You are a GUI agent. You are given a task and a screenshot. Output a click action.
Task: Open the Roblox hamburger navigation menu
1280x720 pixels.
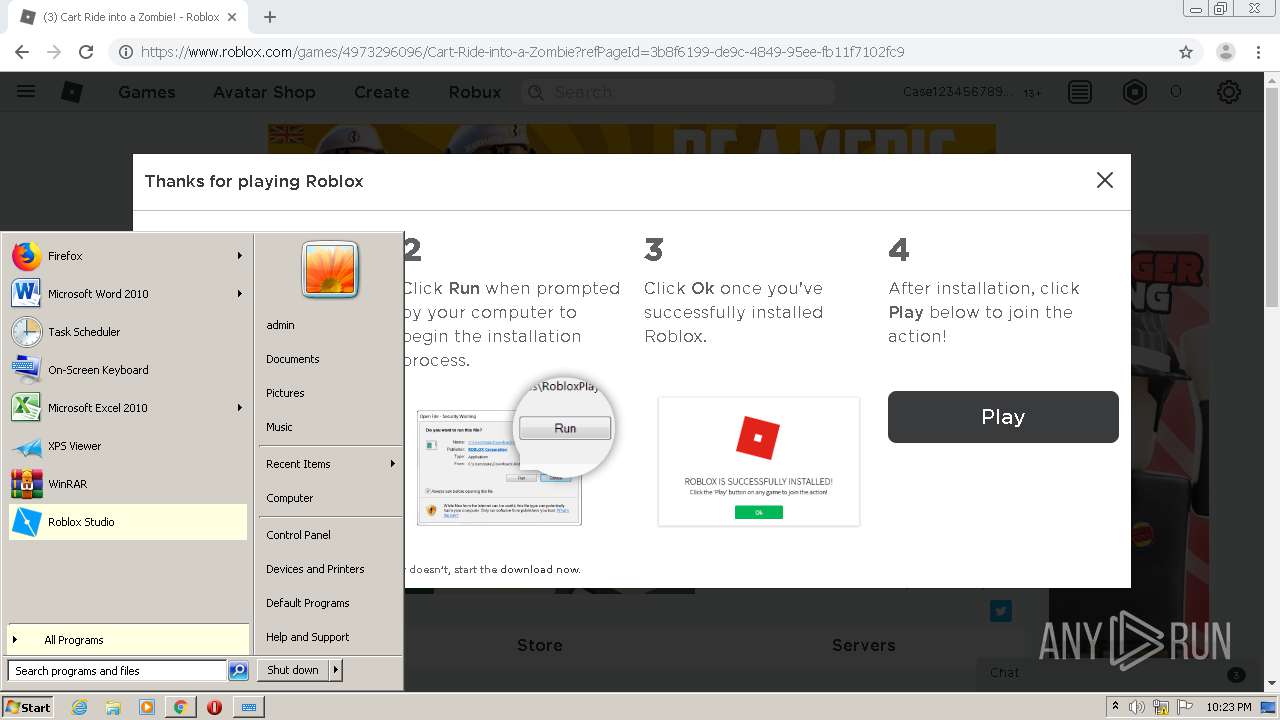26,92
